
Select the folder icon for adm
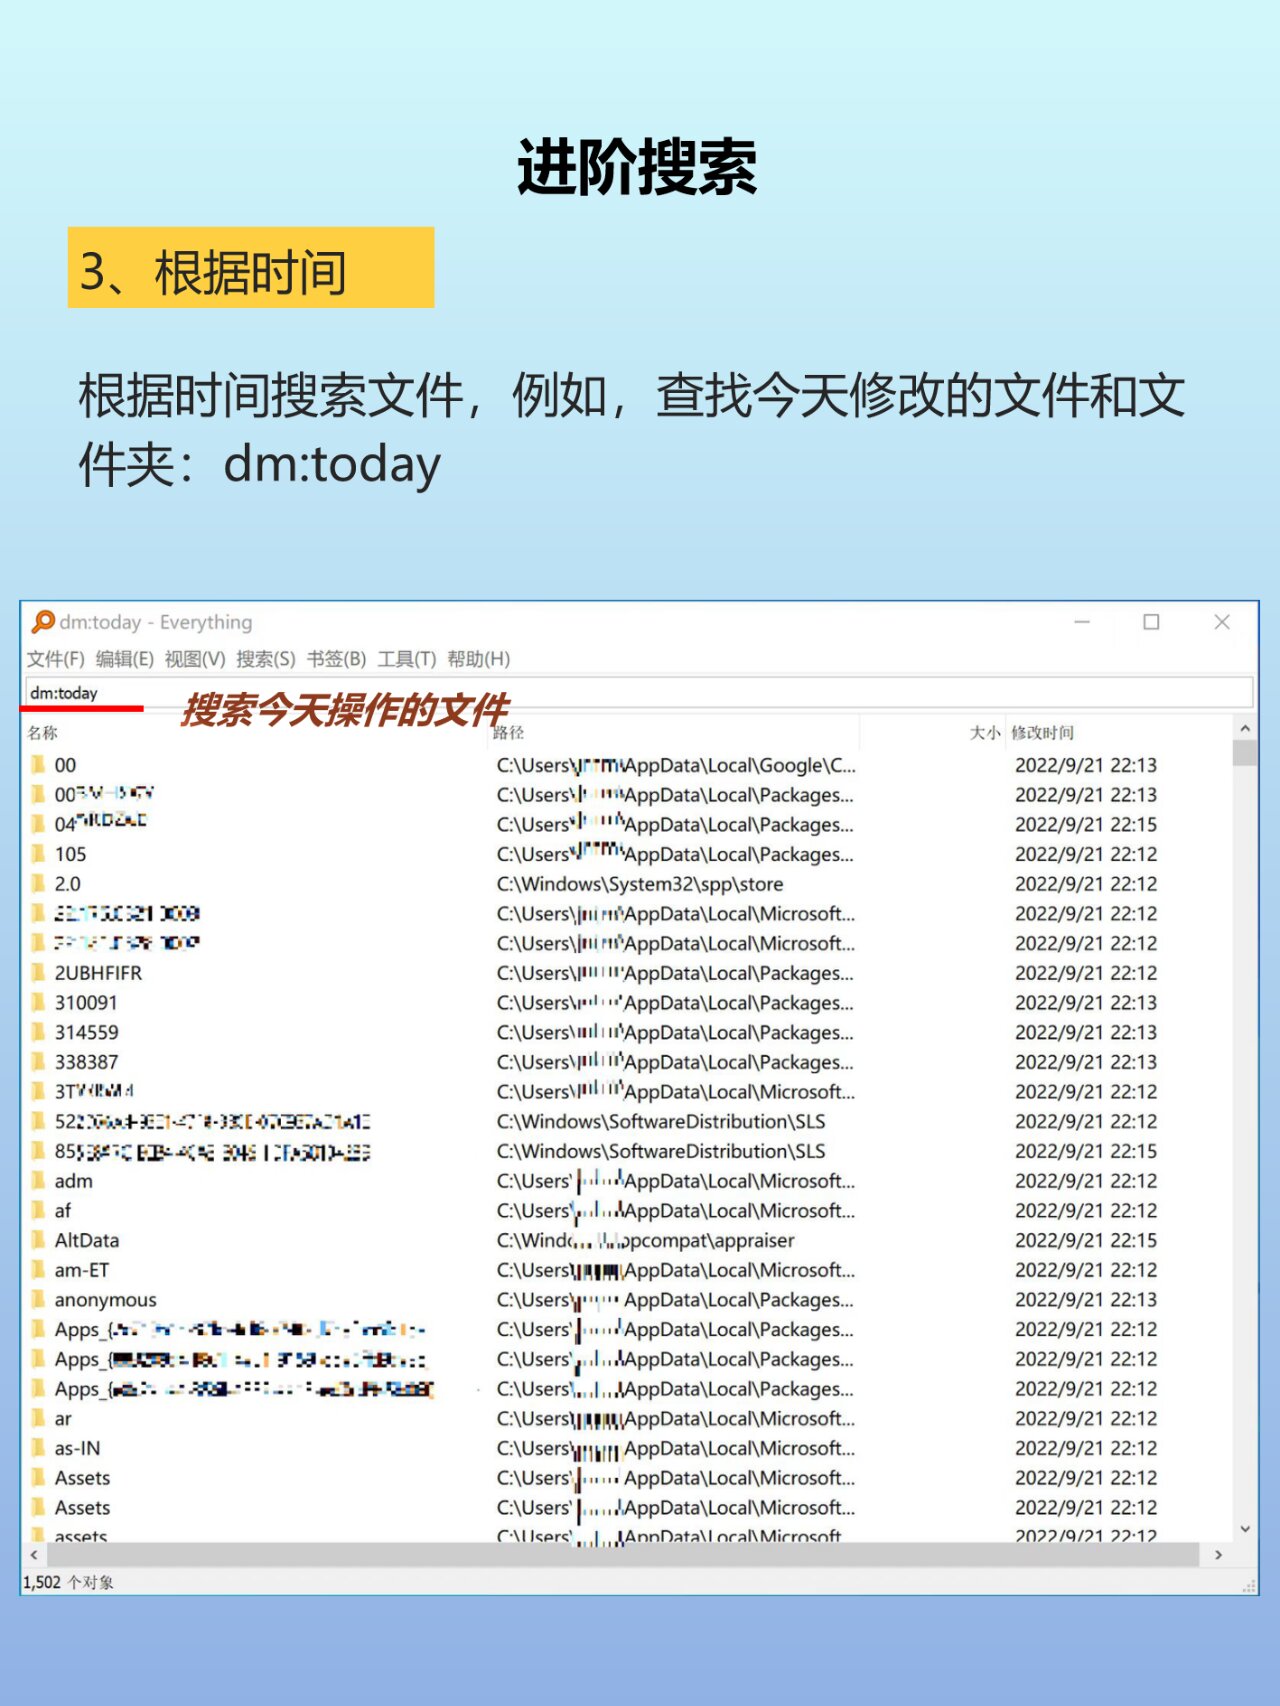(38, 1181)
